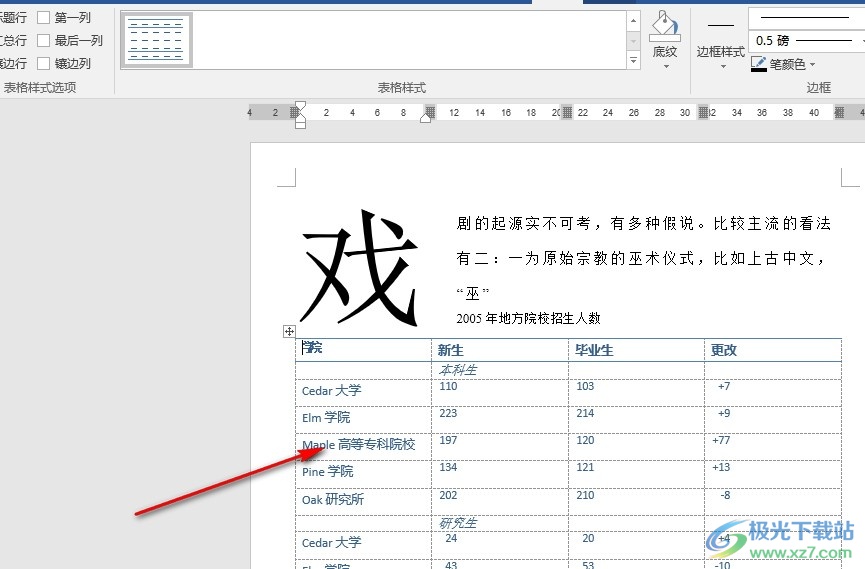Click the value 214 cell

click(x=636, y=420)
